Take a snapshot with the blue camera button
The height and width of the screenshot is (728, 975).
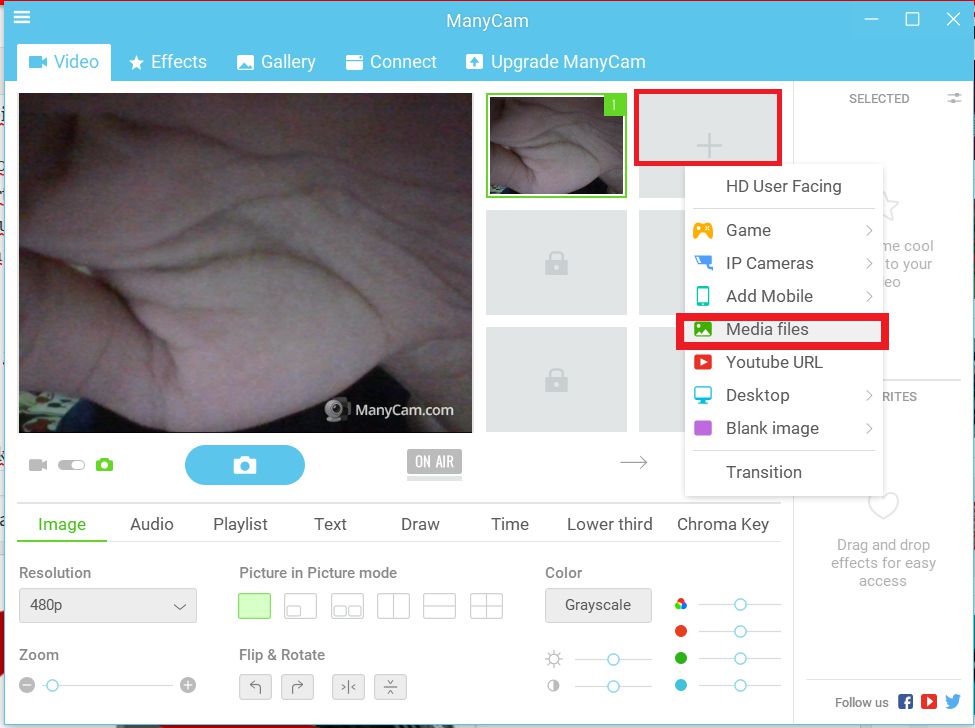pyautogui.click(x=245, y=465)
